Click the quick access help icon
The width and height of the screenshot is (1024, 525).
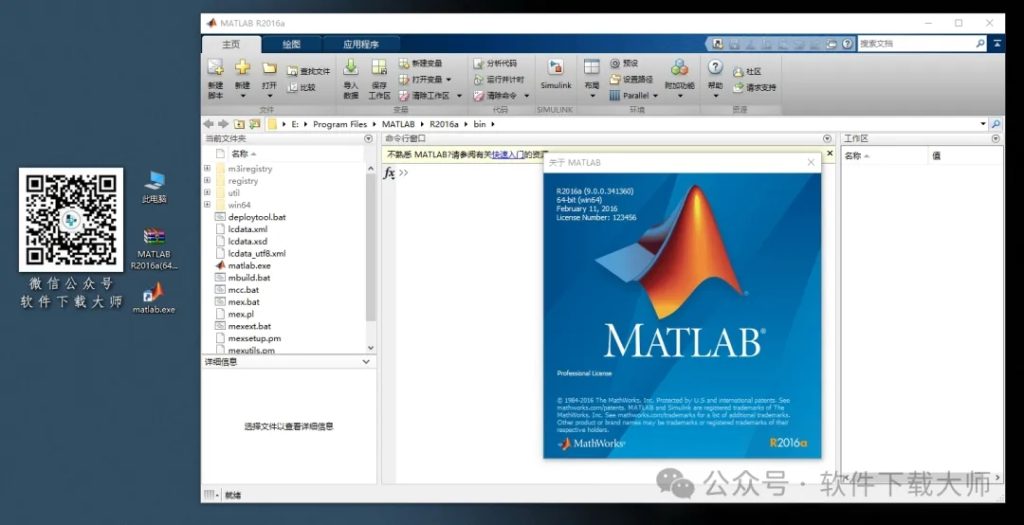point(847,44)
